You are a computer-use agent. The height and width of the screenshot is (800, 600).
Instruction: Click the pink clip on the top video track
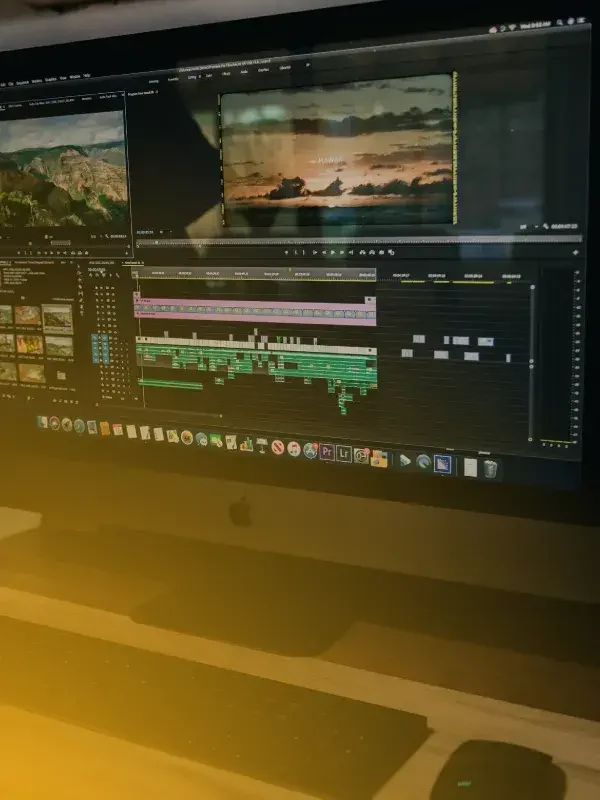(x=255, y=304)
